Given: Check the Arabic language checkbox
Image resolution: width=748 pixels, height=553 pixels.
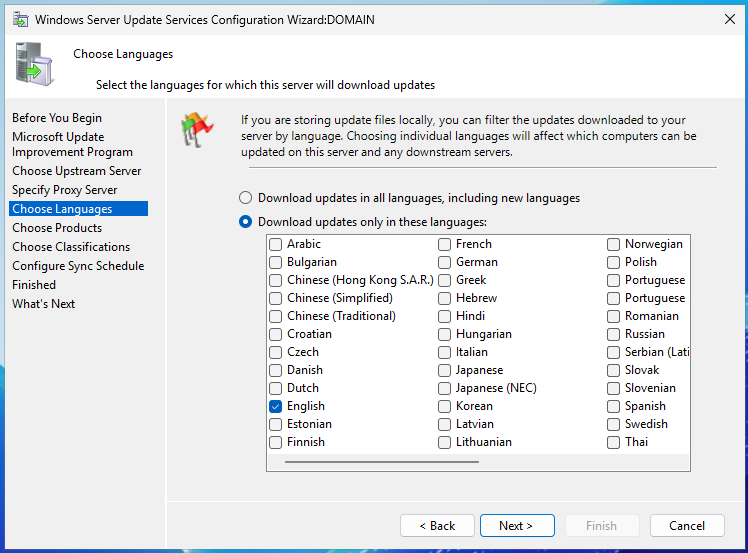Looking at the screenshot, I should click(x=275, y=244).
